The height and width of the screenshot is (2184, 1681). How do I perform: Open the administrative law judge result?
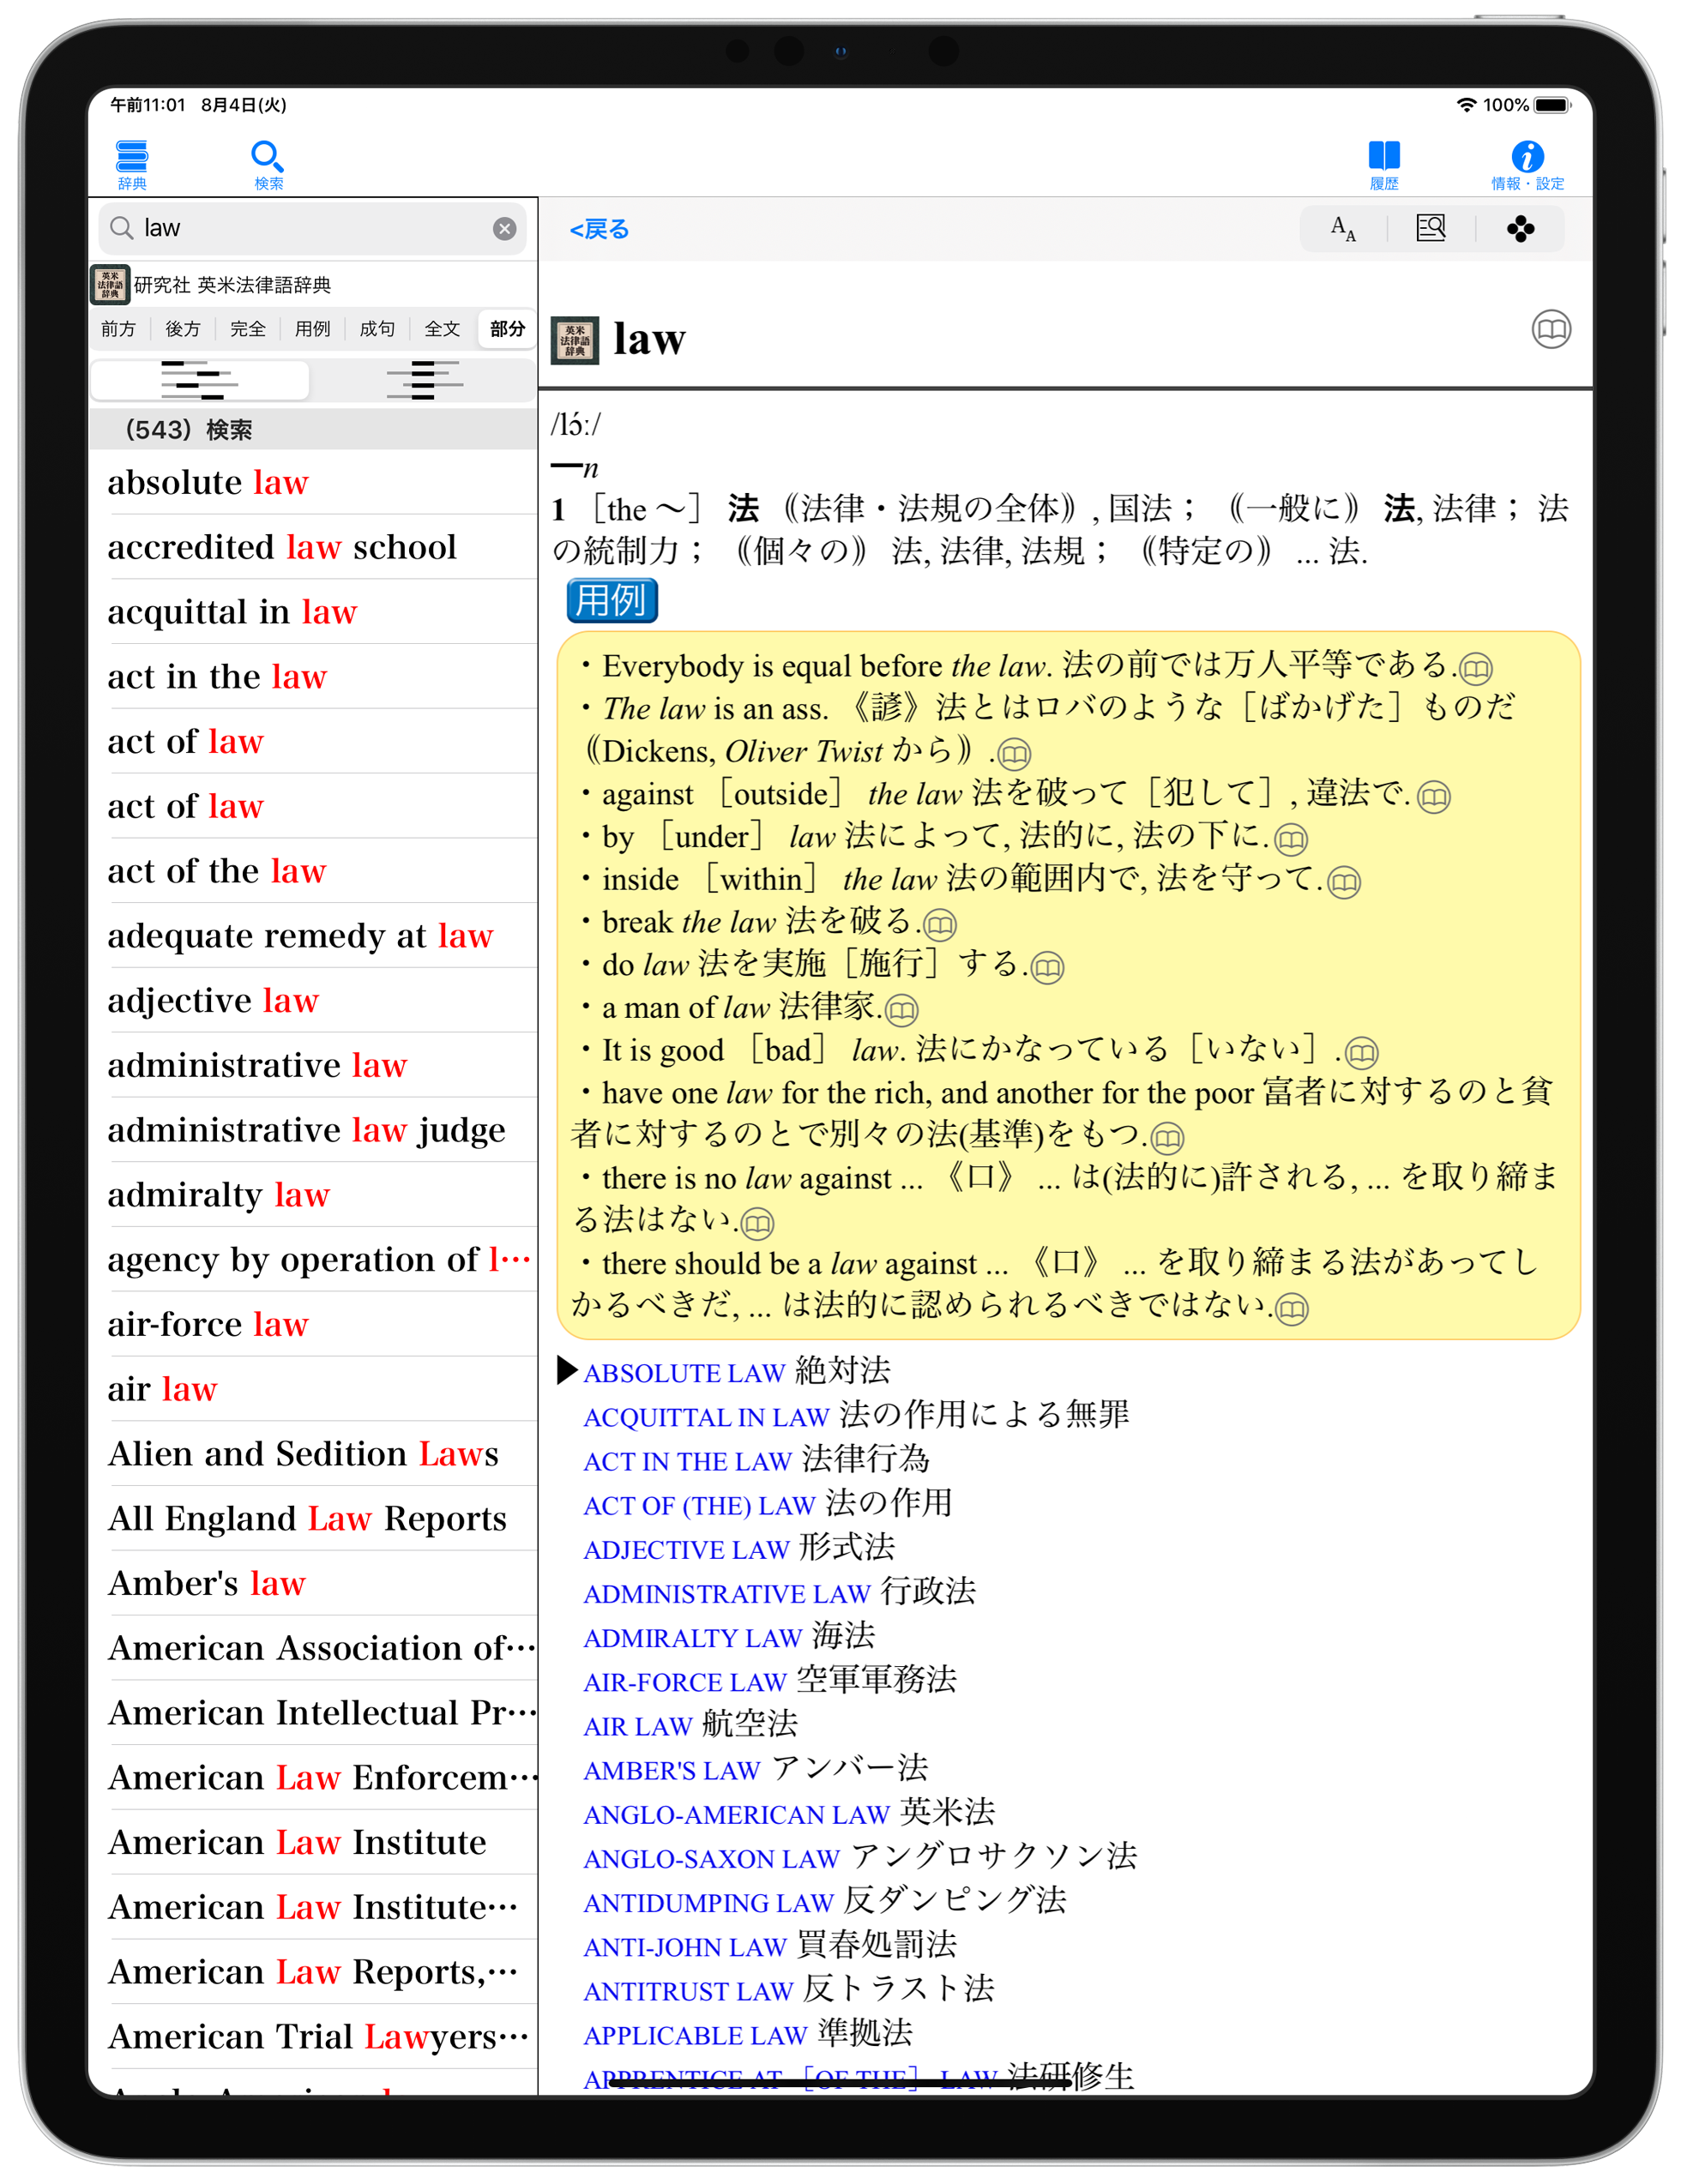306,1130
